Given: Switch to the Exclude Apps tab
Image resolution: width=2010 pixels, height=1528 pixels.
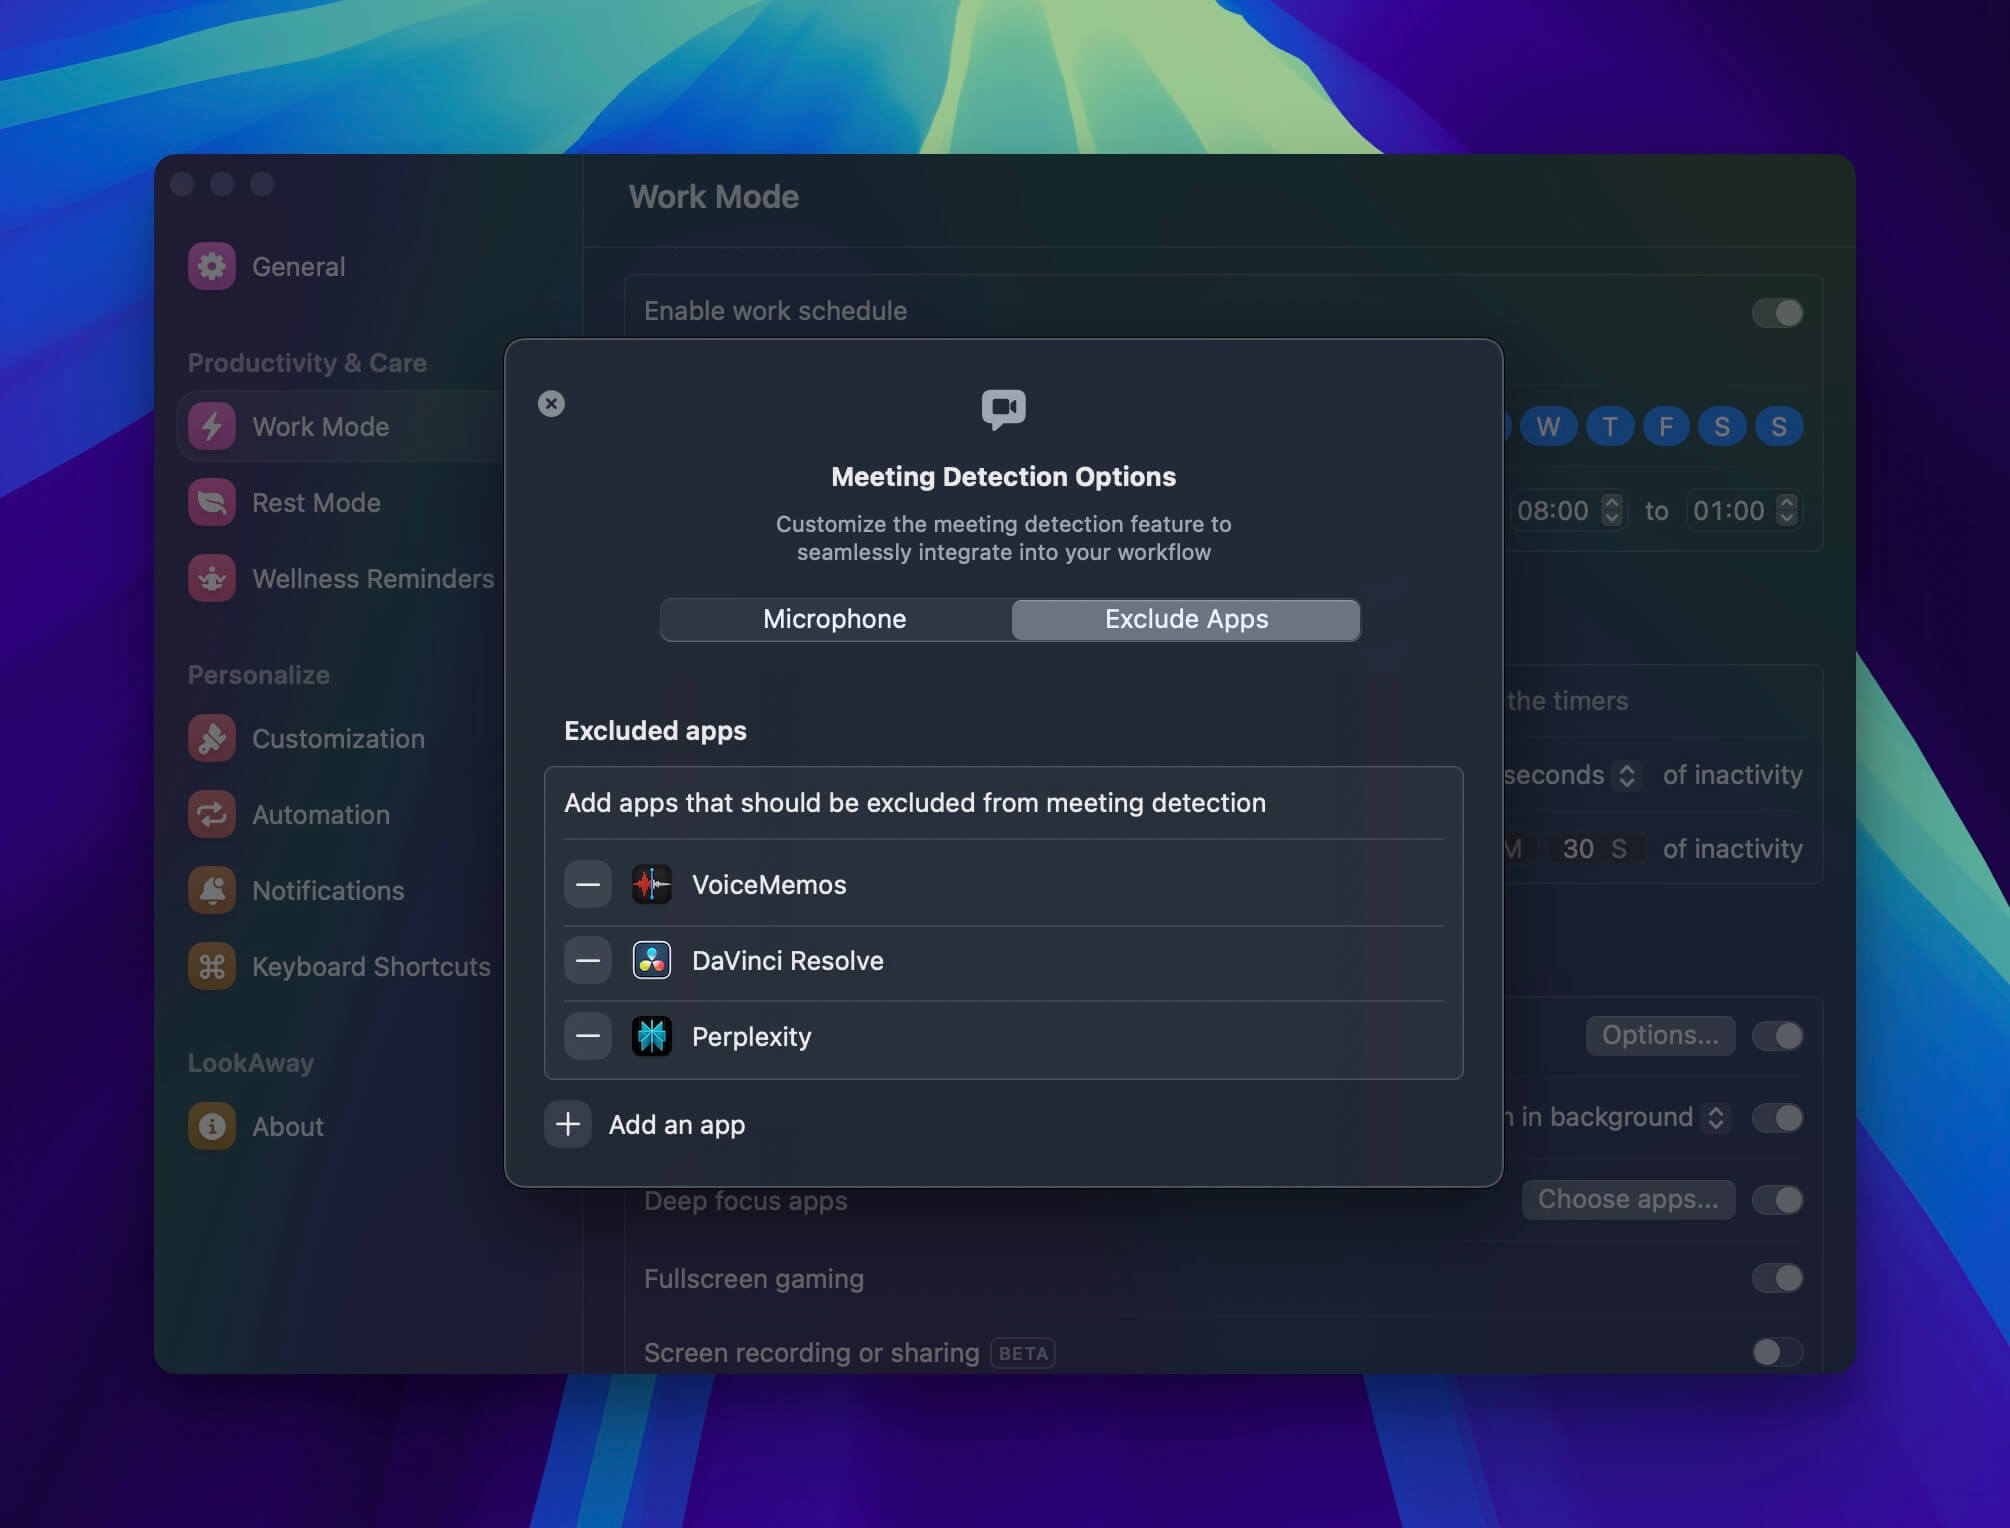Looking at the screenshot, I should click(x=1185, y=619).
